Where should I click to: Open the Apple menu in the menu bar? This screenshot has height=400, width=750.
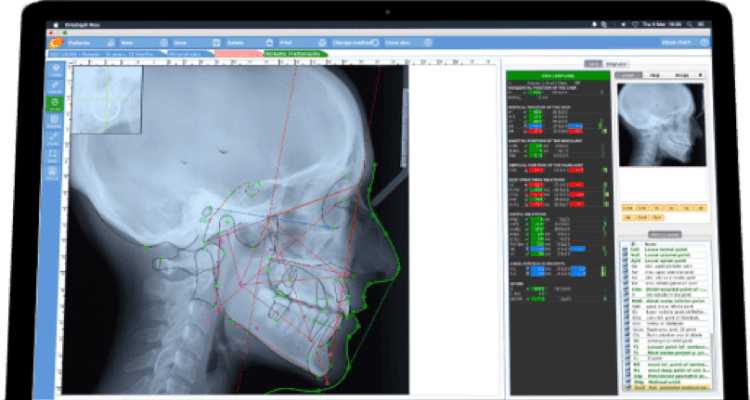pos(55,24)
